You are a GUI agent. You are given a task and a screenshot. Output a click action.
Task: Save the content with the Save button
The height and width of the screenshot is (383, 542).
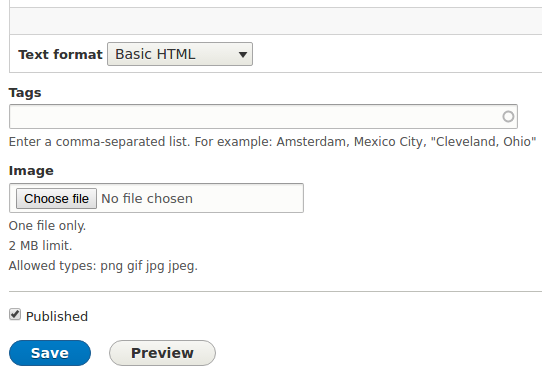tap(50, 353)
